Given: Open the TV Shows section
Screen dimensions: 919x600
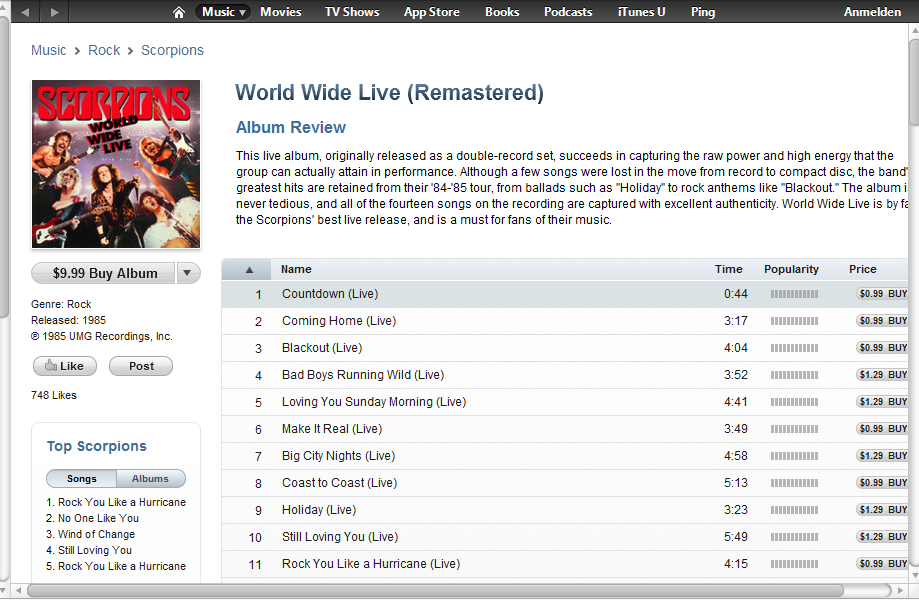Looking at the screenshot, I should (x=352, y=12).
